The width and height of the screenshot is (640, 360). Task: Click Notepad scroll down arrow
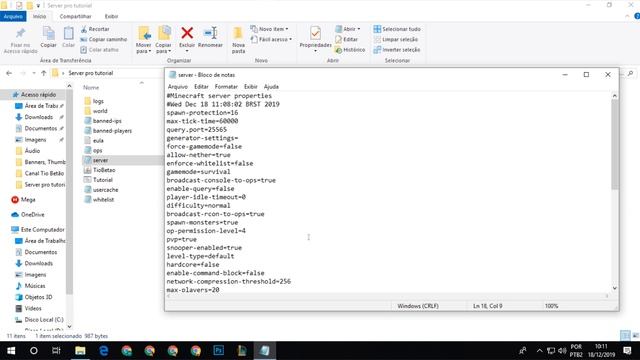click(x=614, y=288)
